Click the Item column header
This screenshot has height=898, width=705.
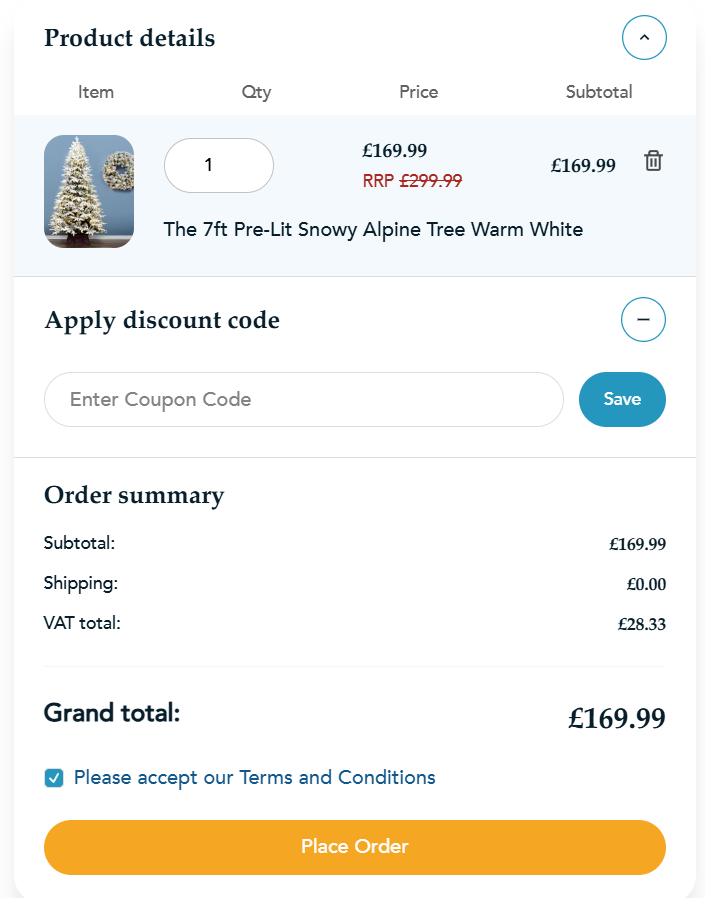(x=96, y=92)
